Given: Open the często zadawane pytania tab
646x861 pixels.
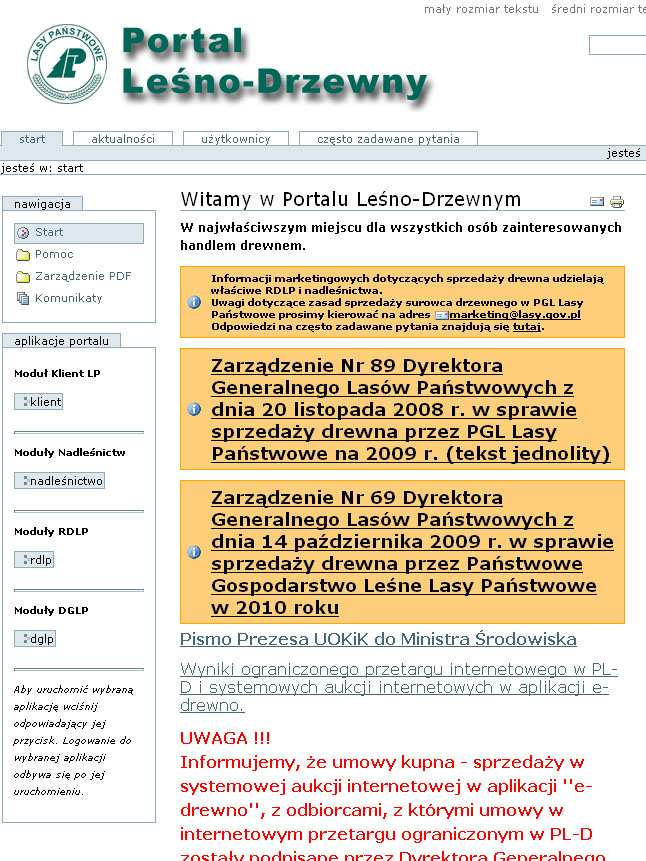Looking at the screenshot, I should coord(388,139).
